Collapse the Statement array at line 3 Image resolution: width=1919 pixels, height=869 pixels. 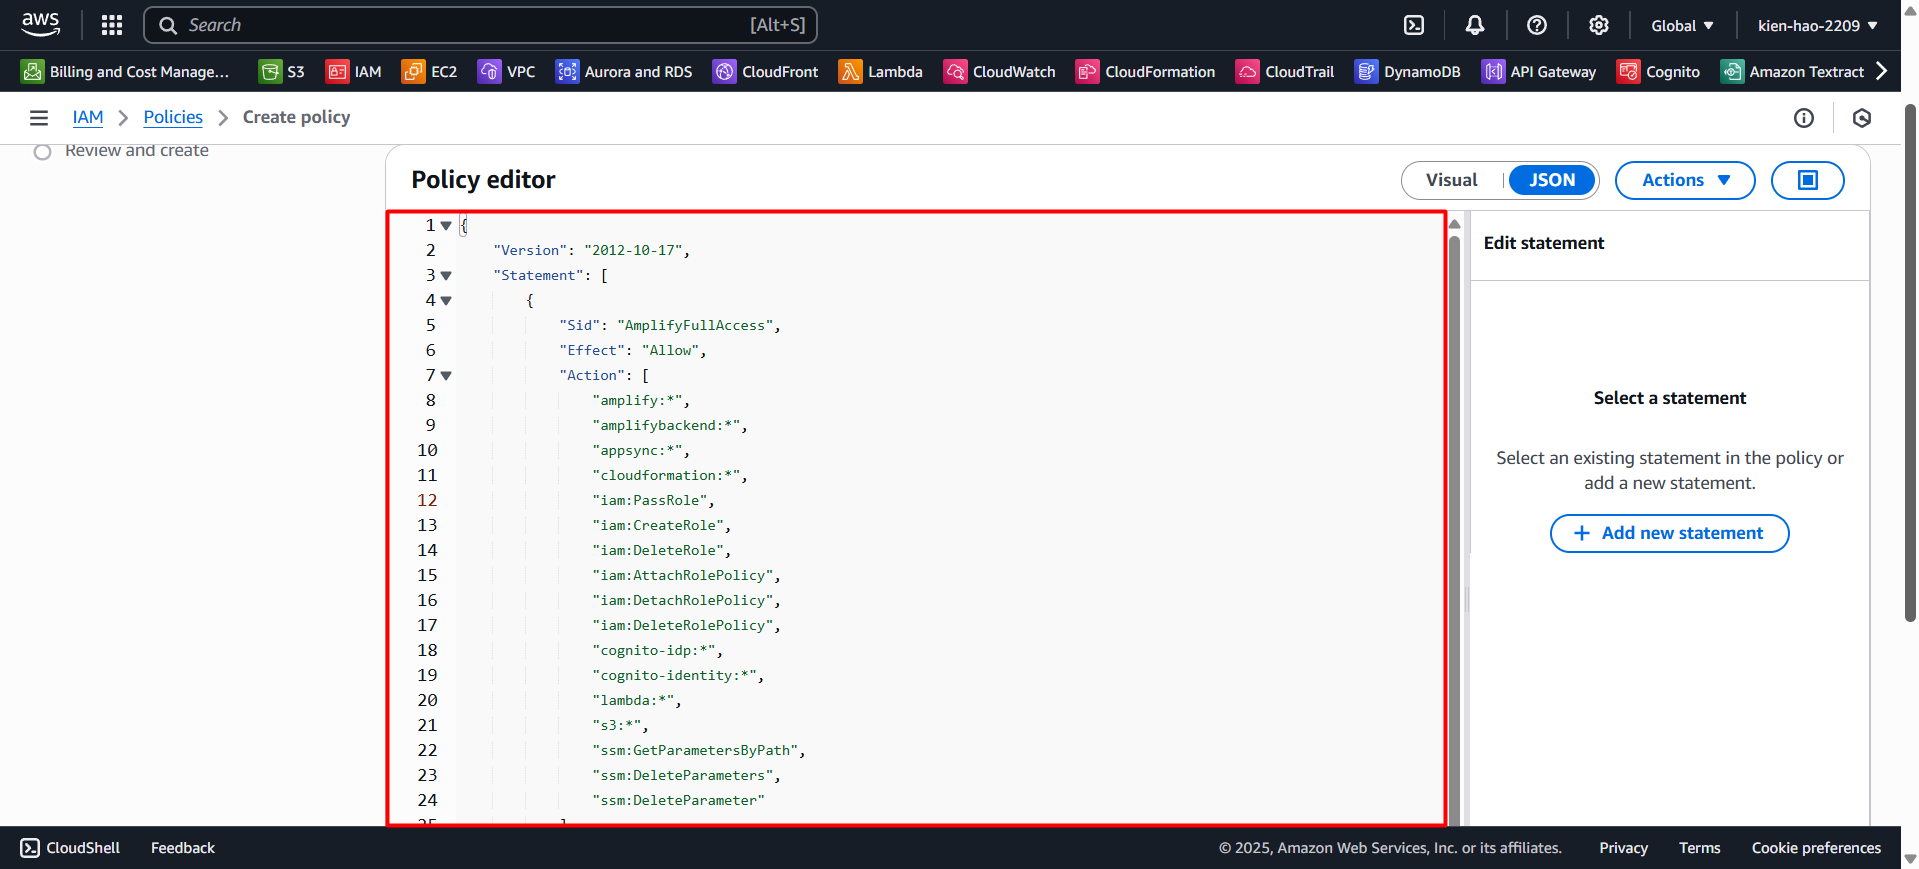[x=446, y=276]
